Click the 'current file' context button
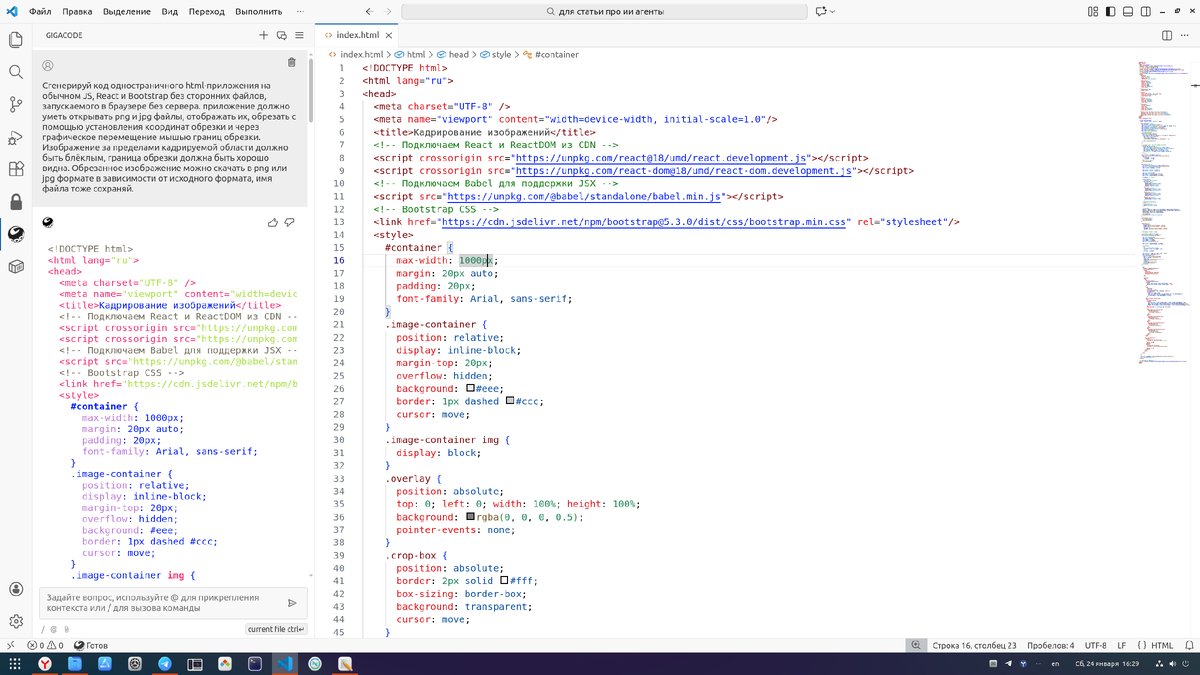The height and width of the screenshot is (675, 1200). click(x=275, y=629)
